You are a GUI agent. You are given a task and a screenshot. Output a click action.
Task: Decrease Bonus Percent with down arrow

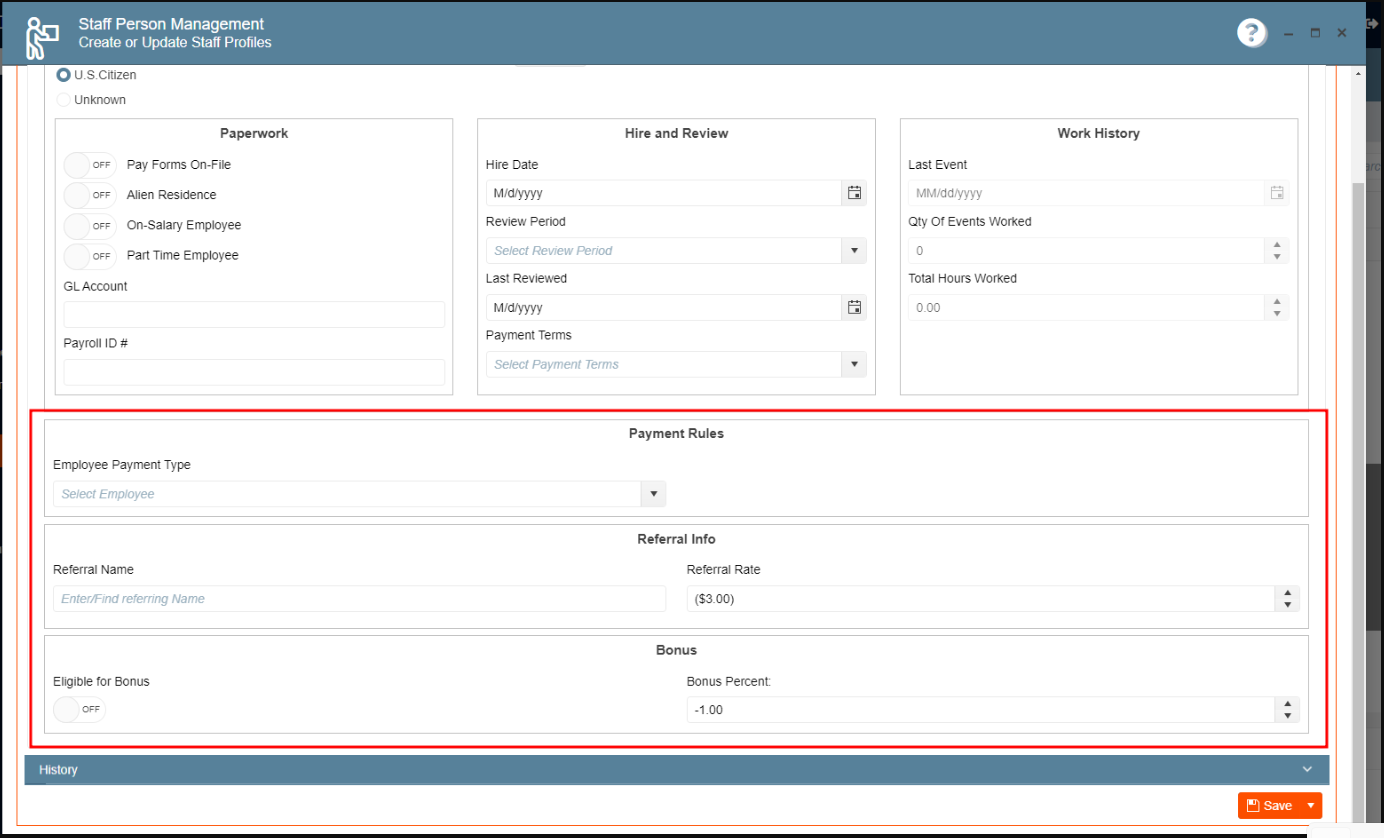1288,715
